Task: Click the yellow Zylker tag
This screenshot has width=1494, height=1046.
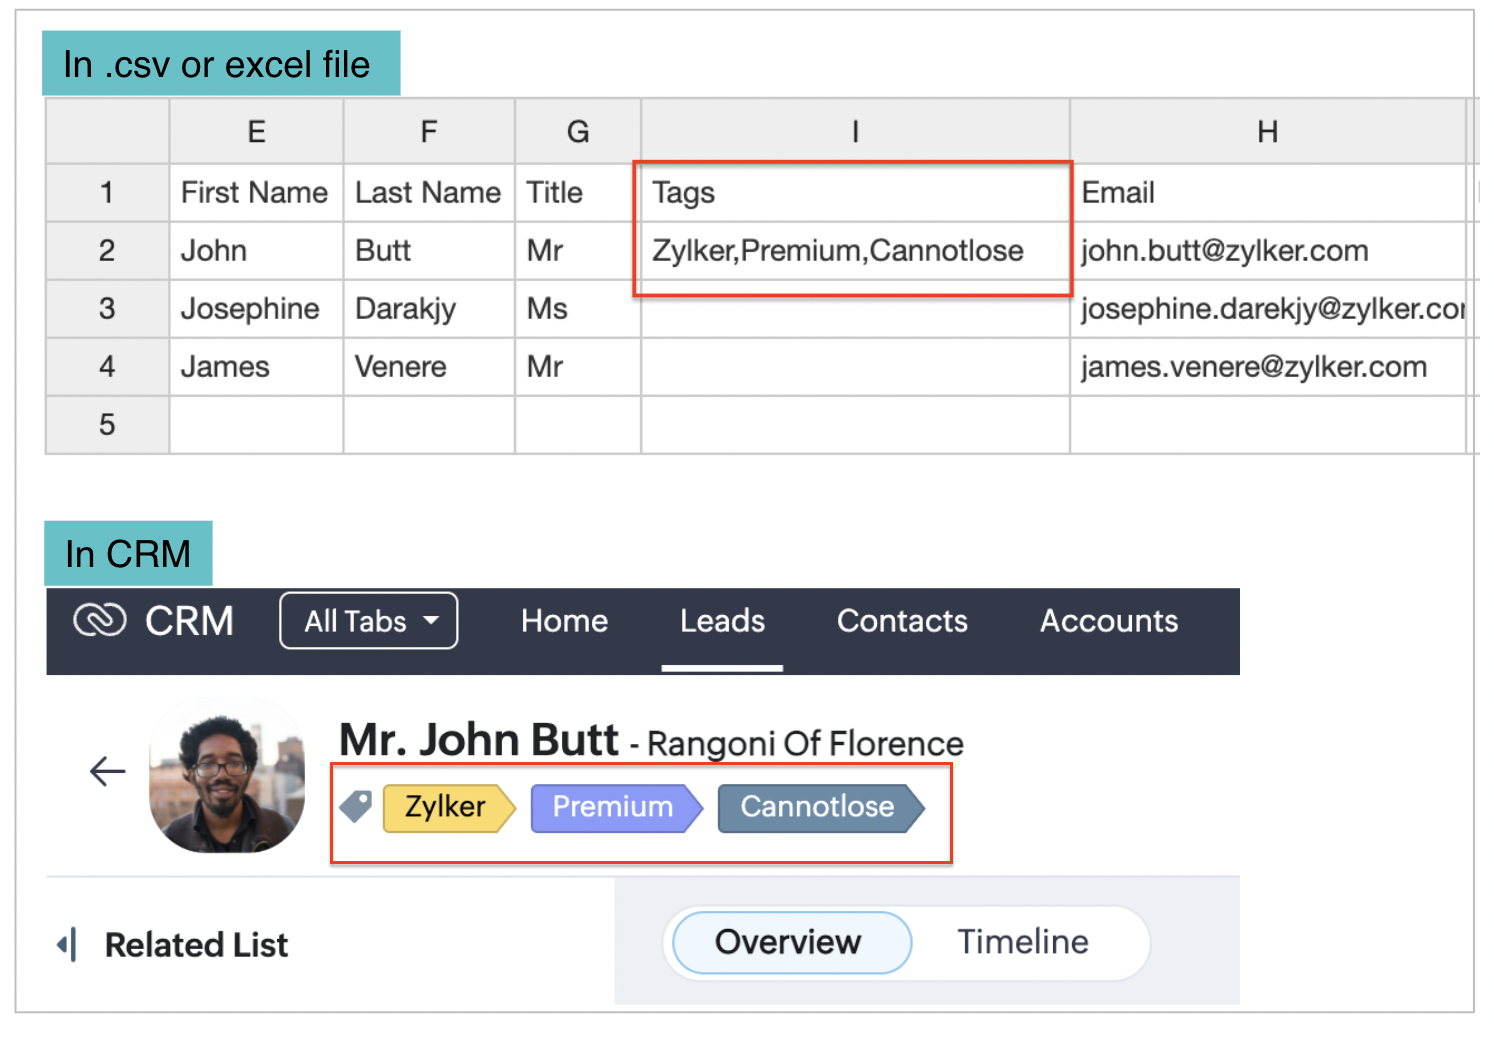Action: point(446,807)
